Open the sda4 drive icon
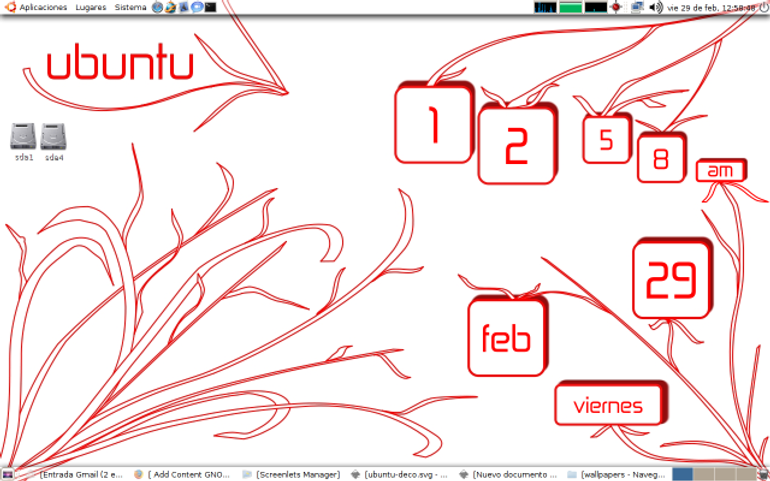770x481 pixels. pyautogui.click(x=54, y=141)
